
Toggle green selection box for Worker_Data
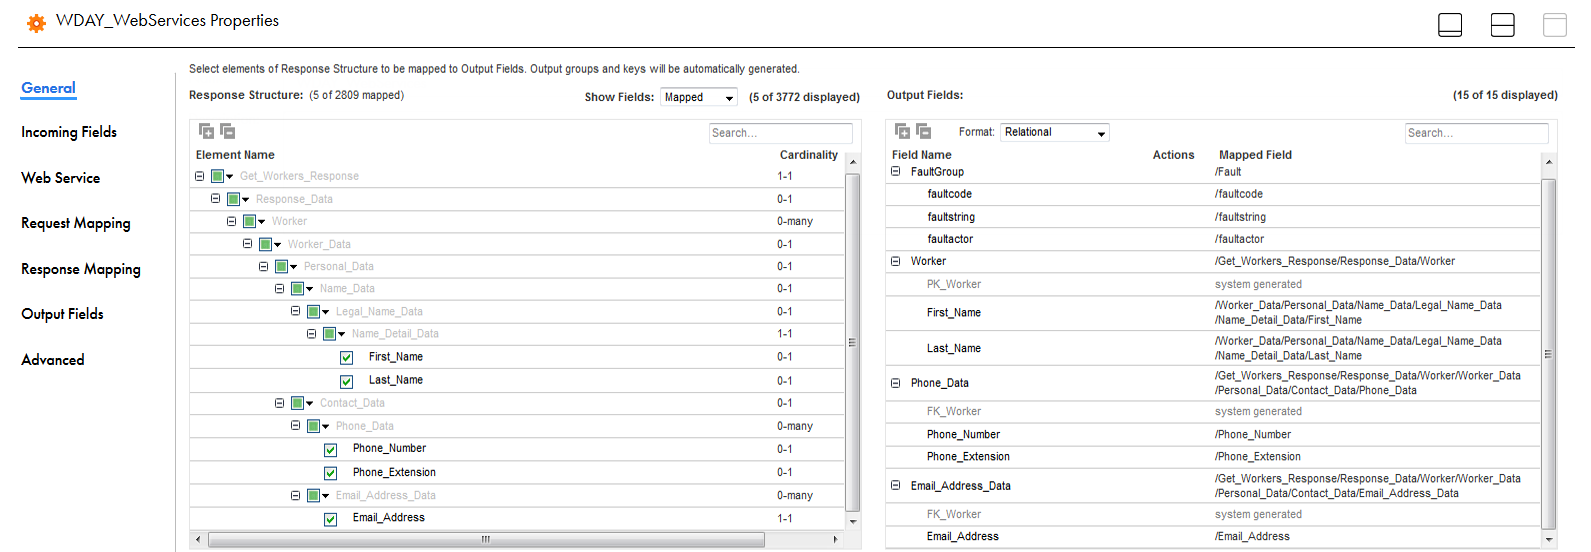pyautogui.click(x=265, y=244)
